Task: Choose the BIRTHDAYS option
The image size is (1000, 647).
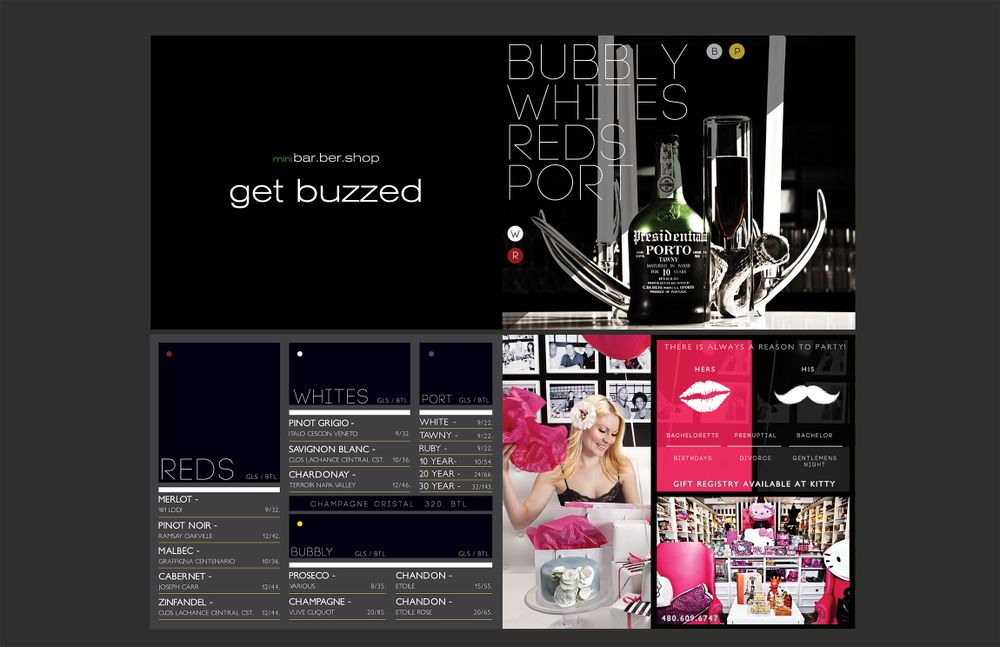Action: 693,458
